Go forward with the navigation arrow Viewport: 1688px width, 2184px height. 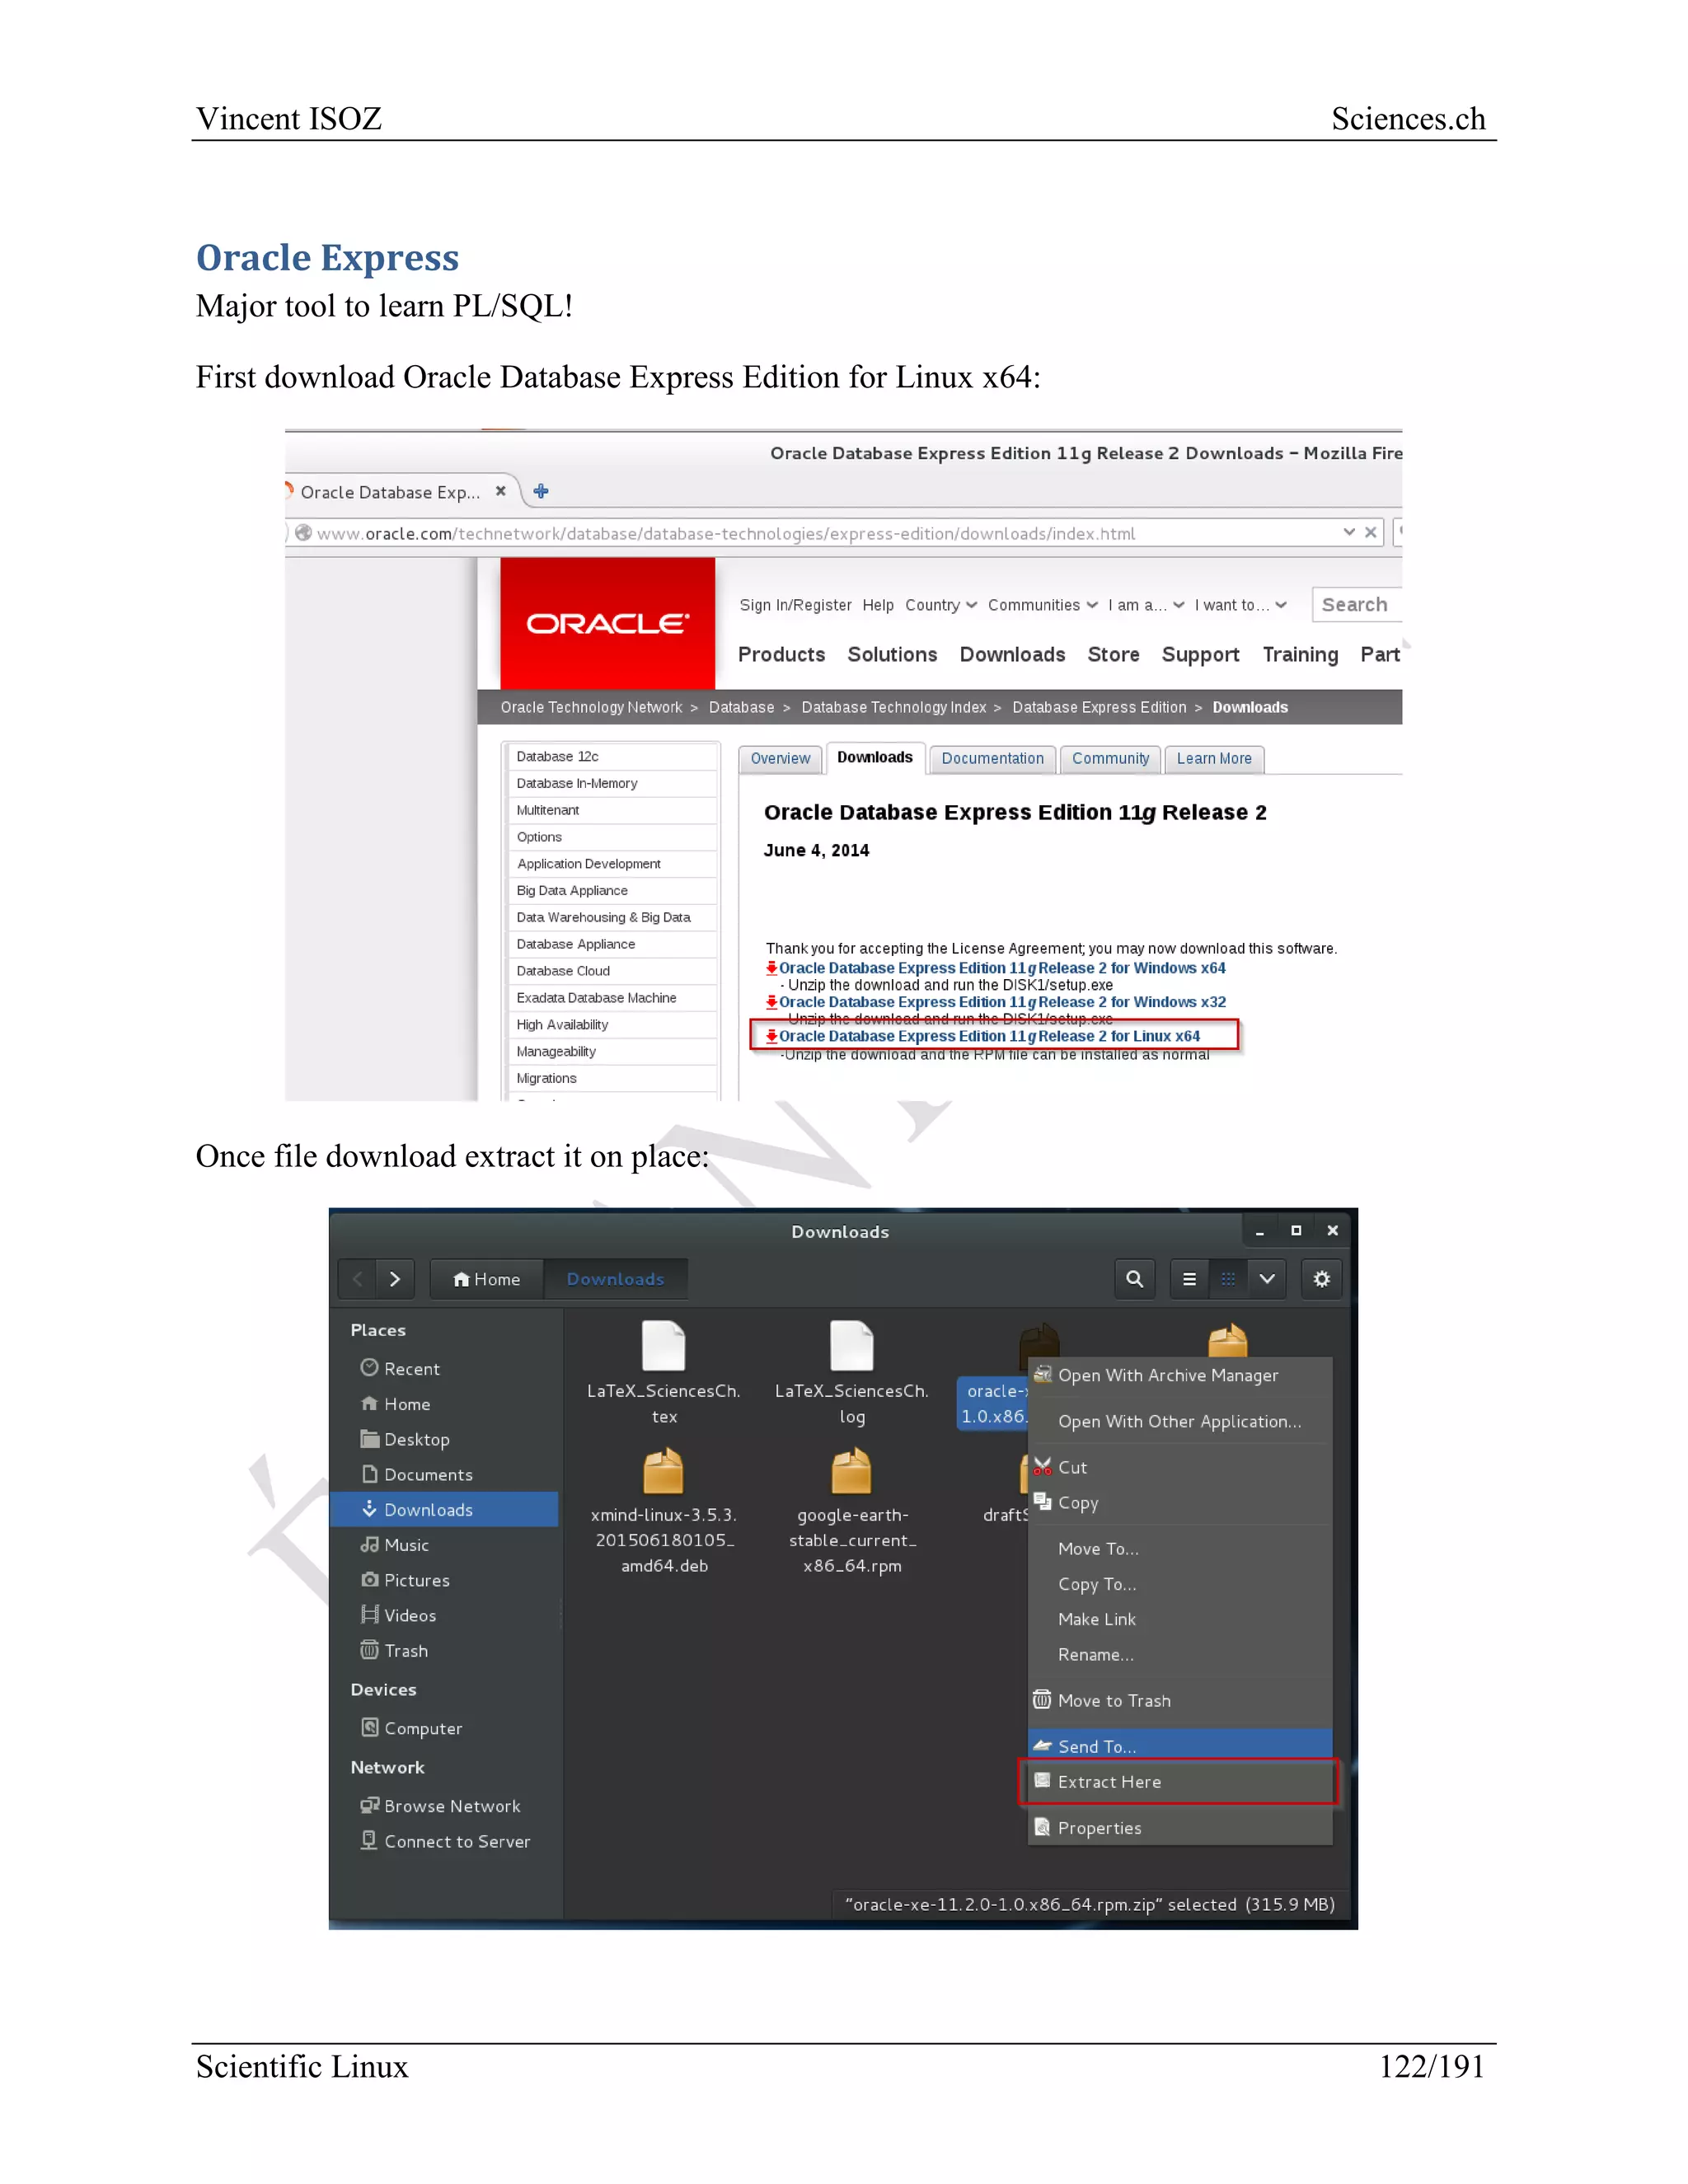tap(395, 1279)
